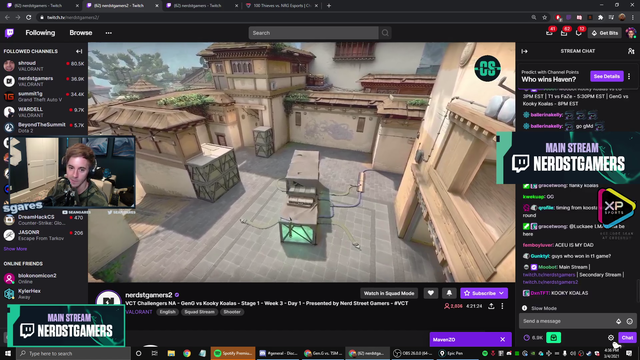Viewport: 640px width, 360px height.
Task: Click the English tag
Action: point(167,312)
